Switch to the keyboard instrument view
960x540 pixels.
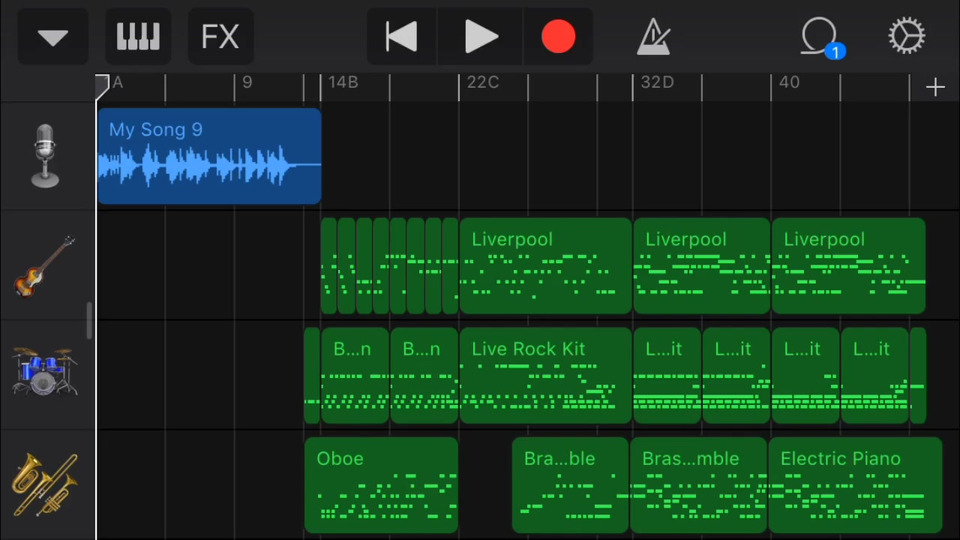[138, 37]
